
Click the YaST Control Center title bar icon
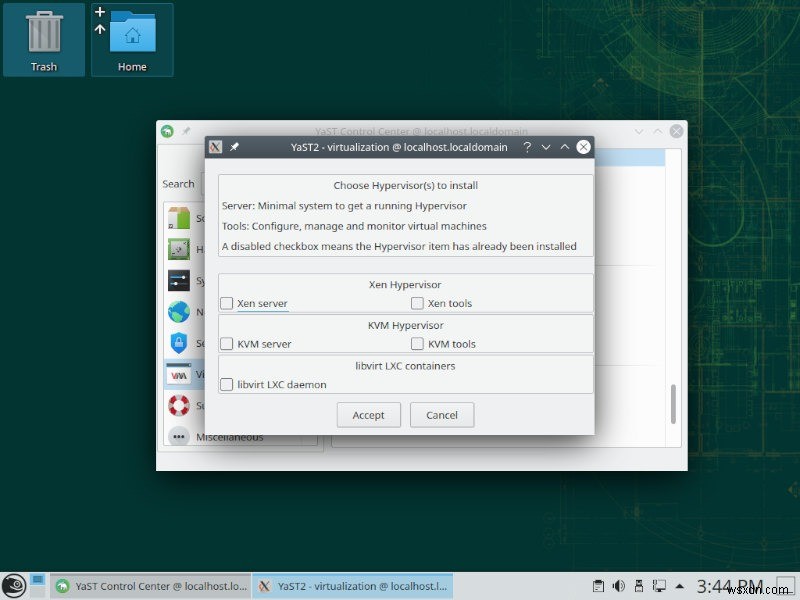tap(167, 131)
